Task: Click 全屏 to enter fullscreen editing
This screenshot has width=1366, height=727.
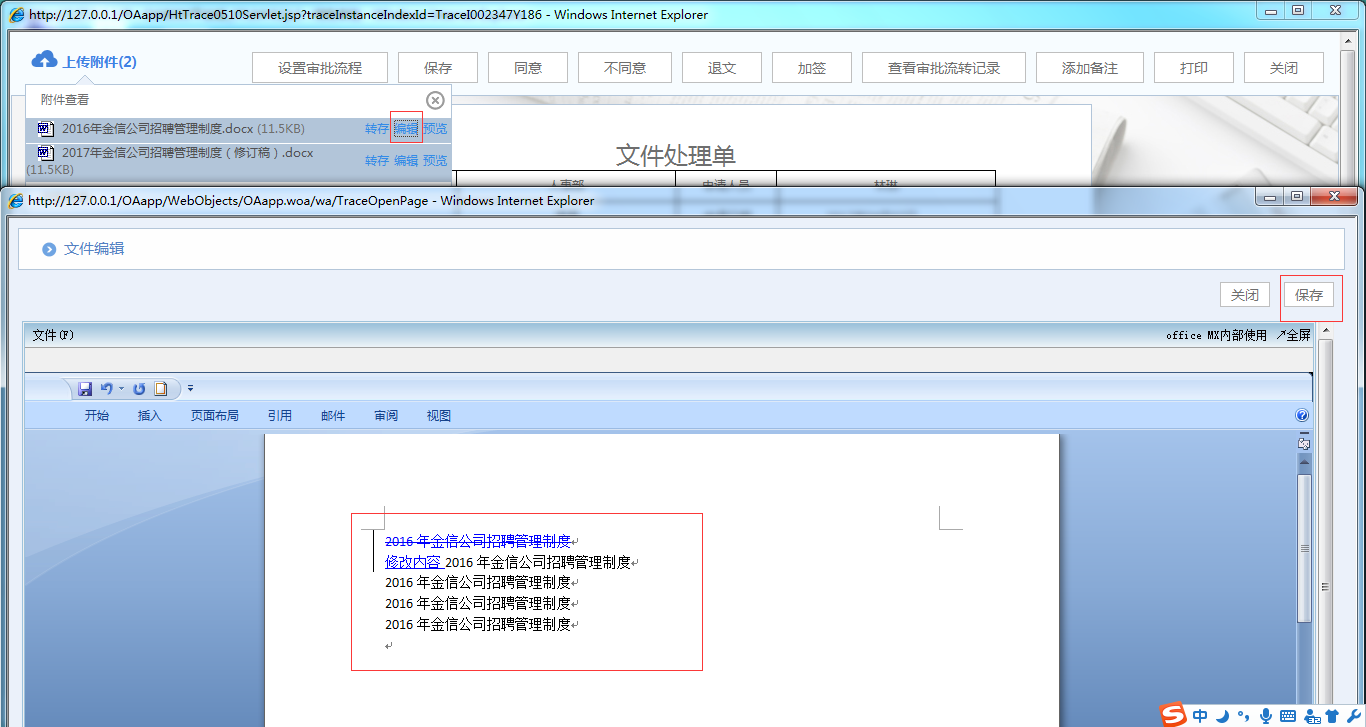Action: [x=1293, y=335]
